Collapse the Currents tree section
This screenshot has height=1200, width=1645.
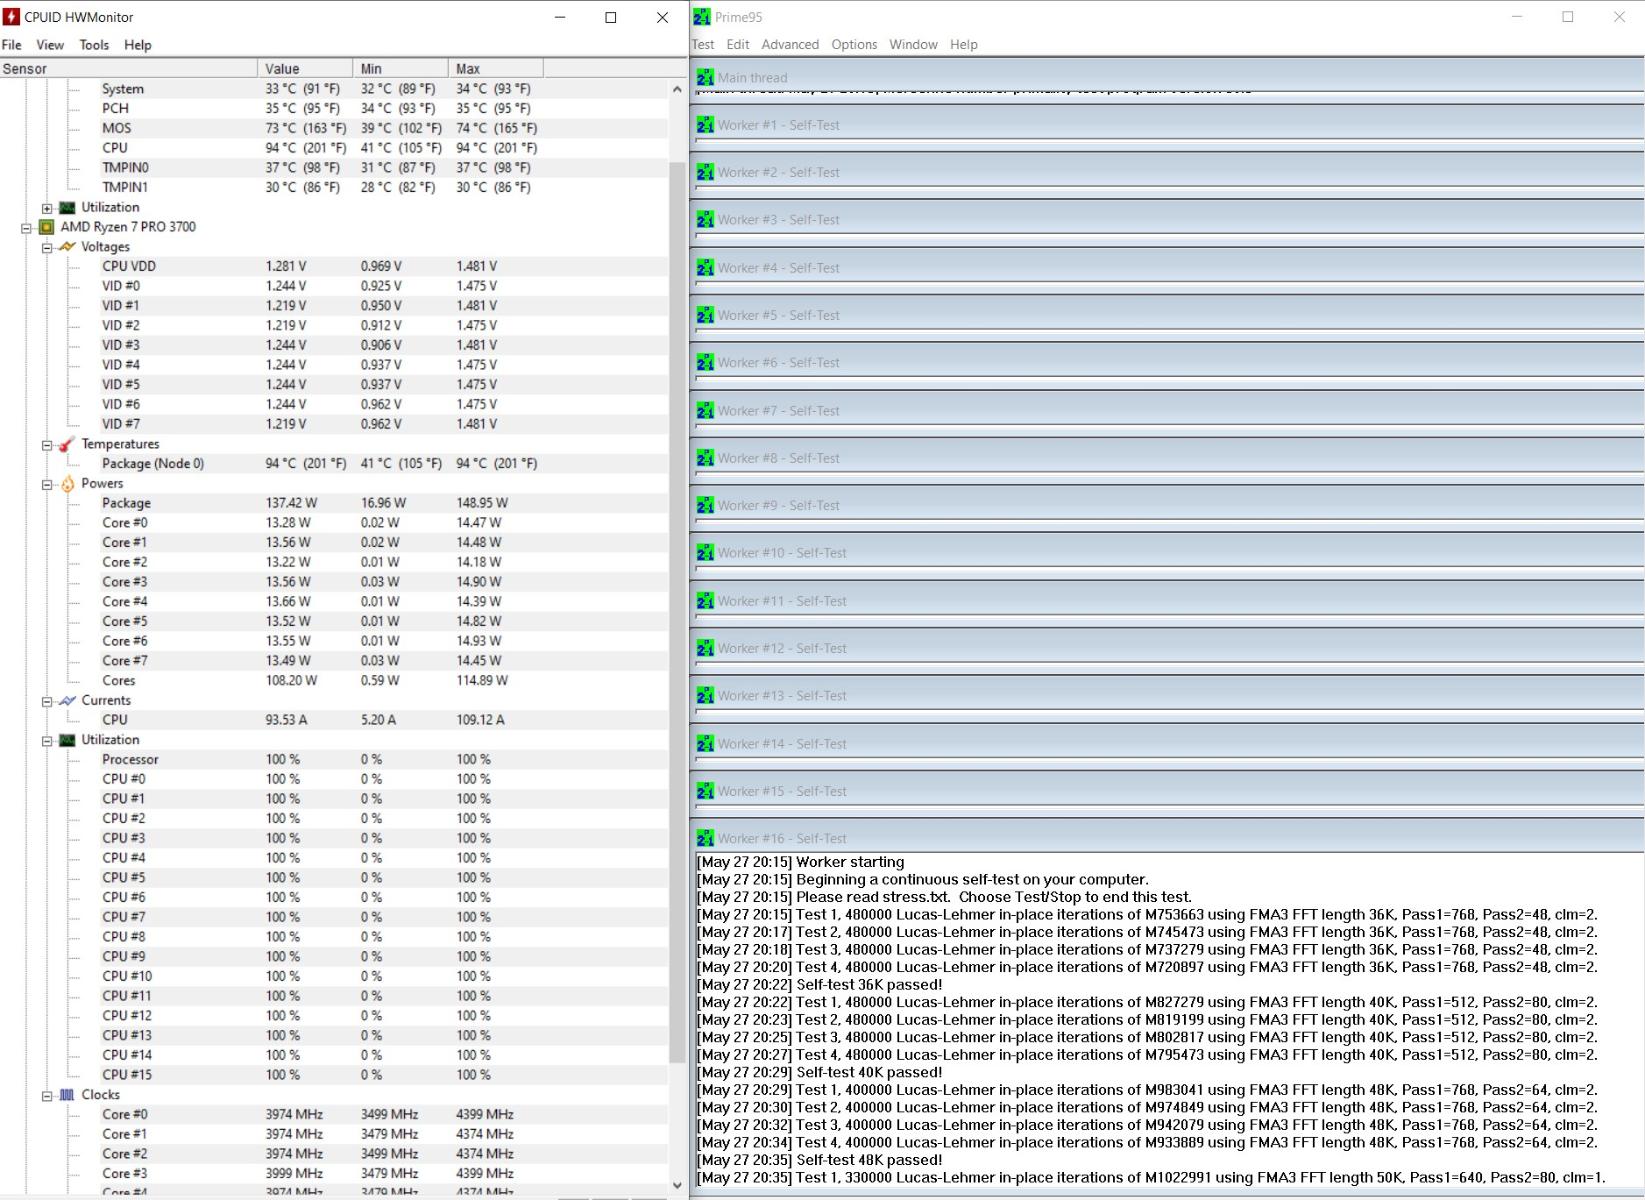pos(47,702)
